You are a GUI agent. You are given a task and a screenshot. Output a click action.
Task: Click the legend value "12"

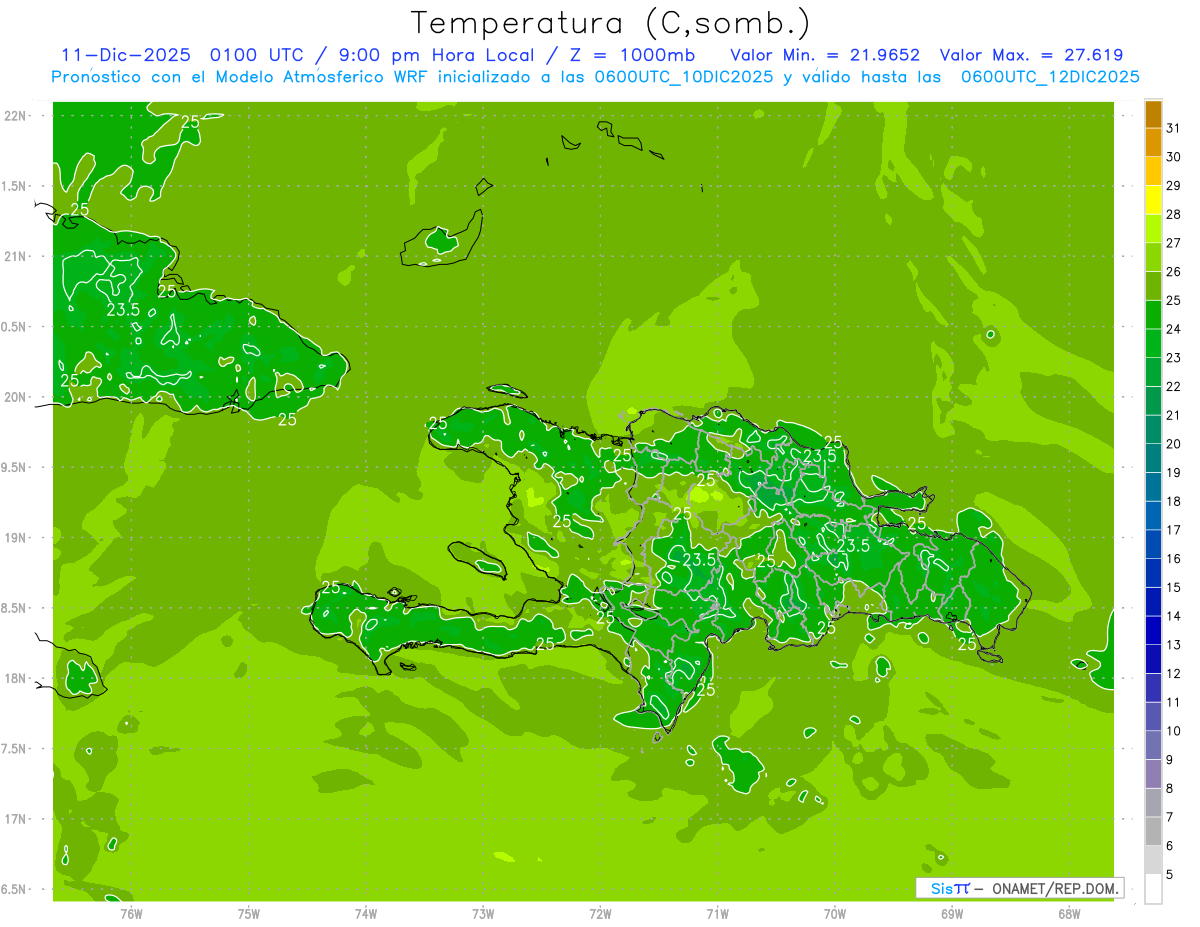1174,674
